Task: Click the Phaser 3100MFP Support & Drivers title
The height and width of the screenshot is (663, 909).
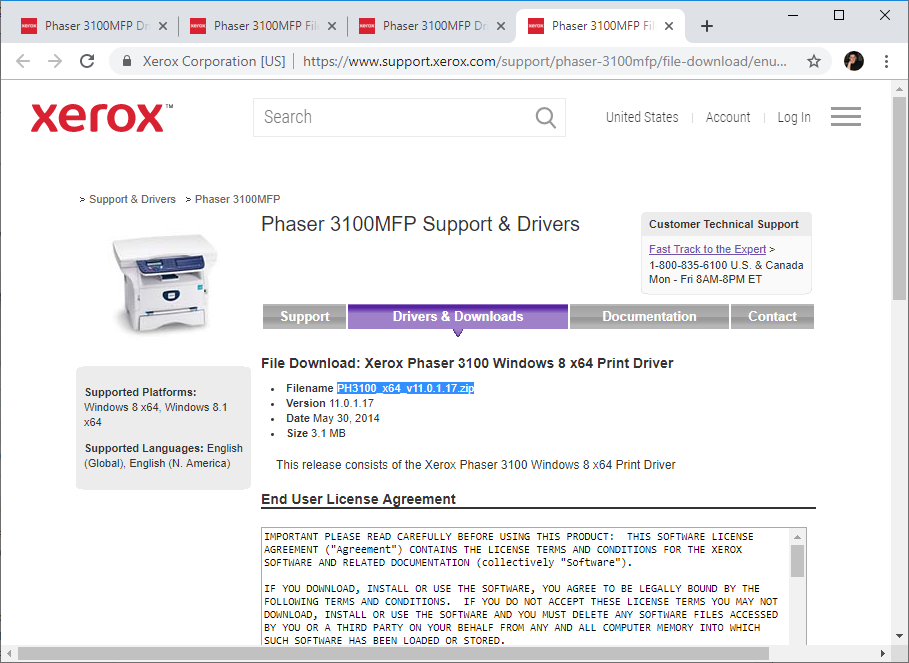Action: point(420,224)
